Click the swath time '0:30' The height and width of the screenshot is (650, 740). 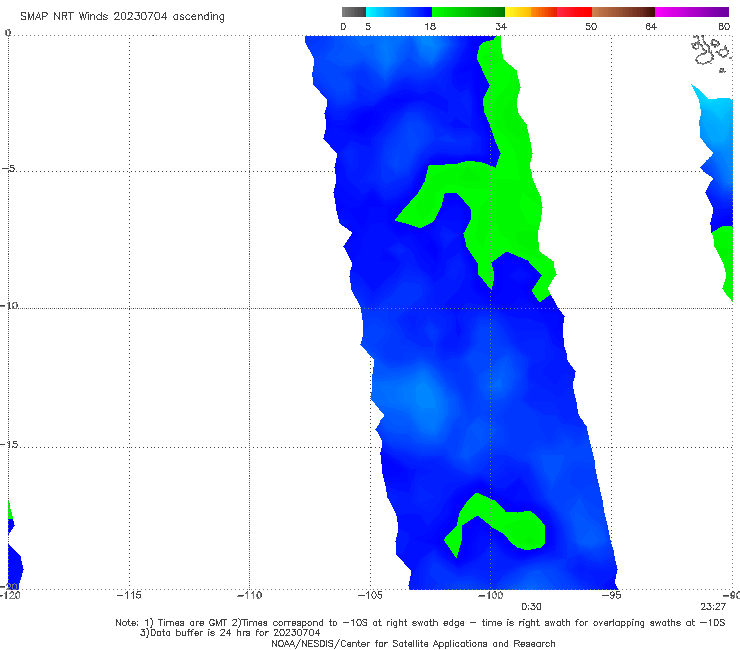(x=531, y=607)
